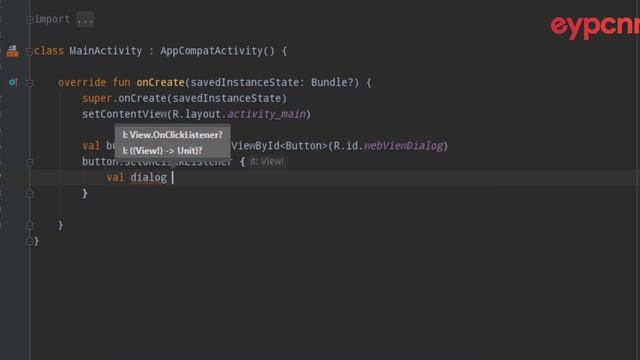Screen dimensions: 640x360
Task: Click fold end marker of lambda block
Action: [x=29, y=194]
